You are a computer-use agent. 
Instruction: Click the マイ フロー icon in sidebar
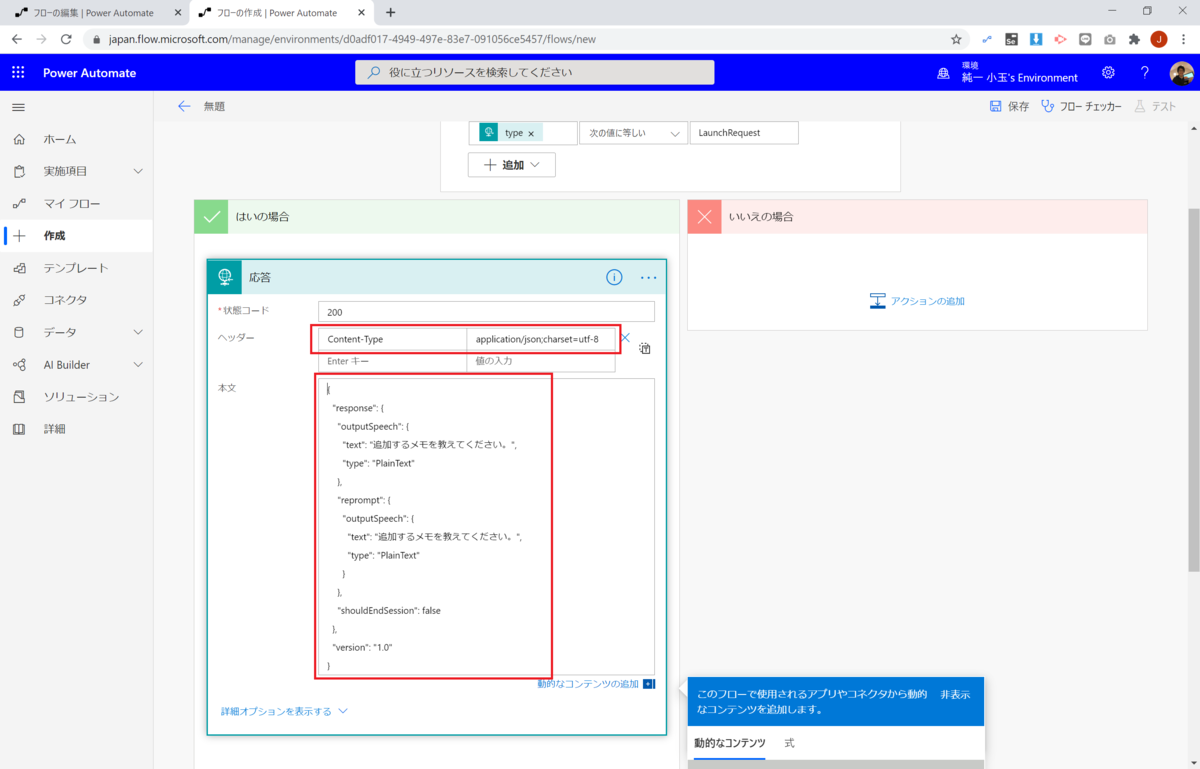tap(19, 203)
